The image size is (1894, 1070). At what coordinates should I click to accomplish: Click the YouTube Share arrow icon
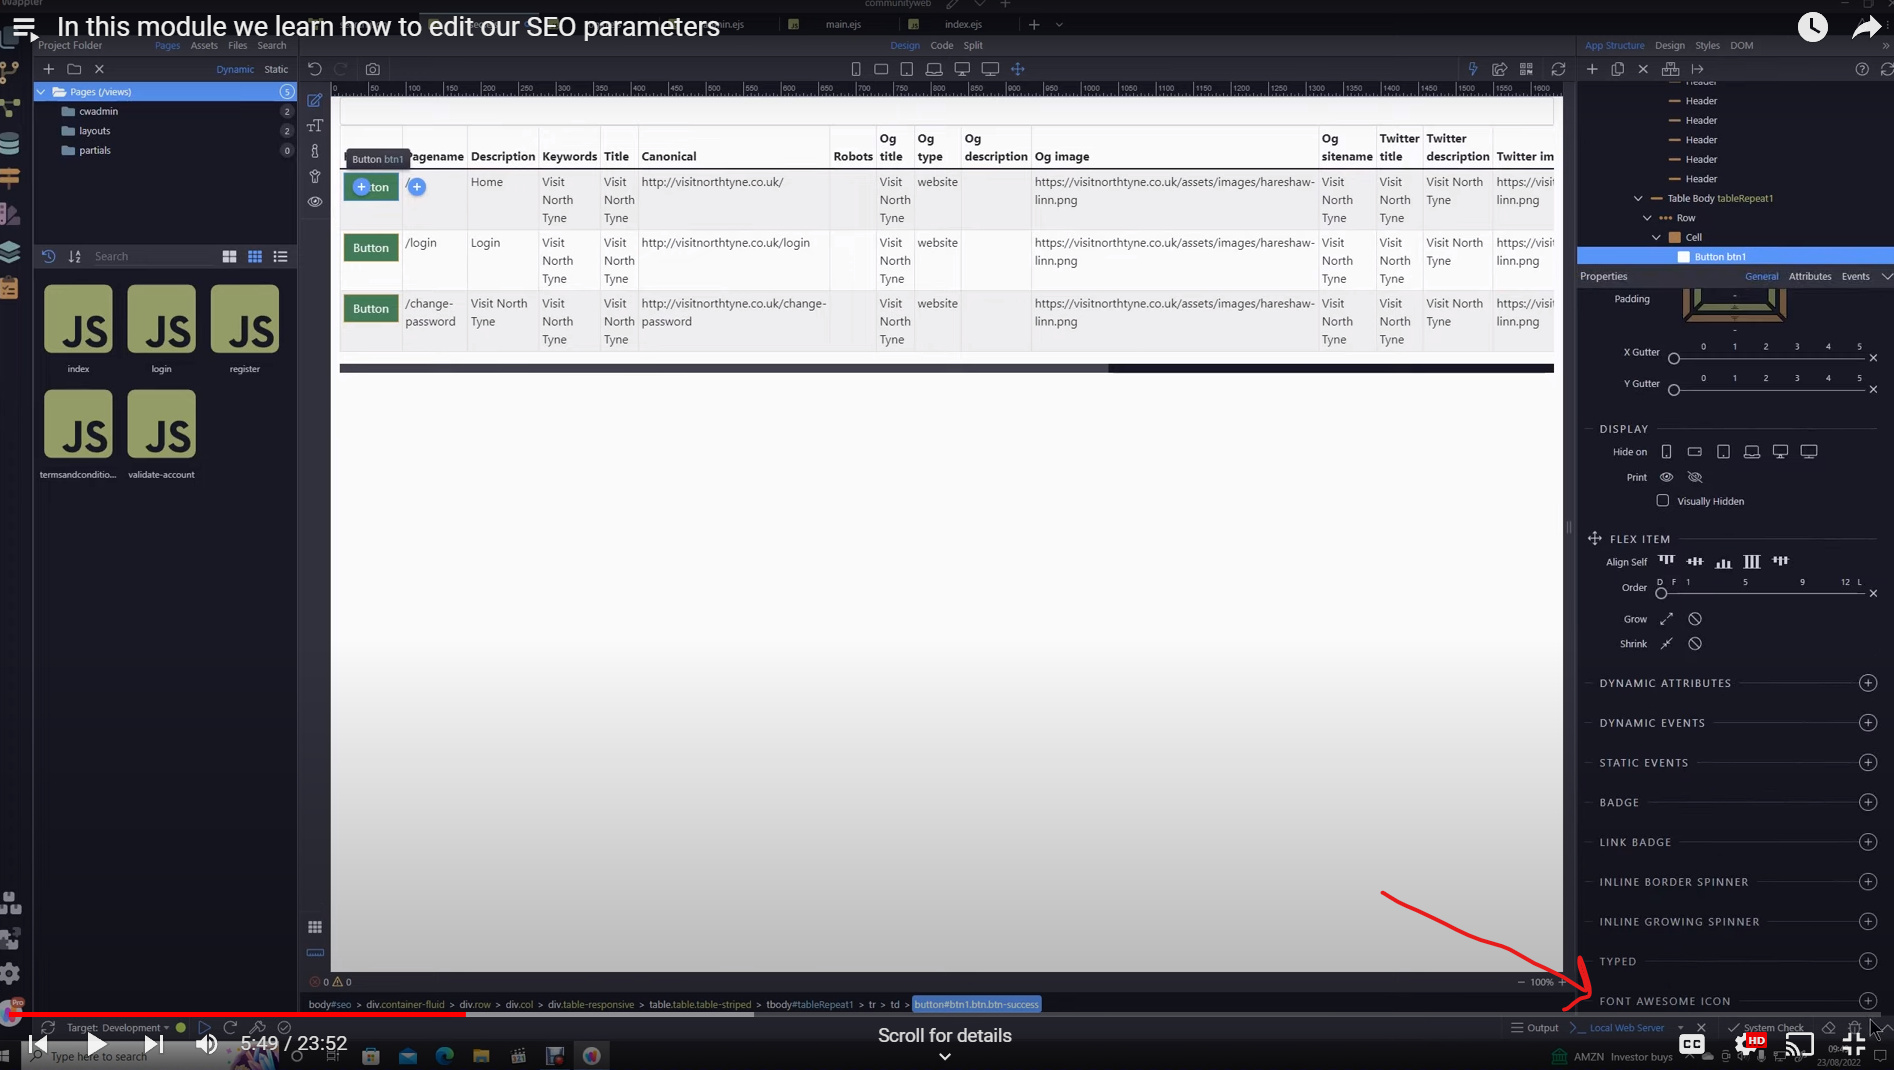tap(1866, 27)
